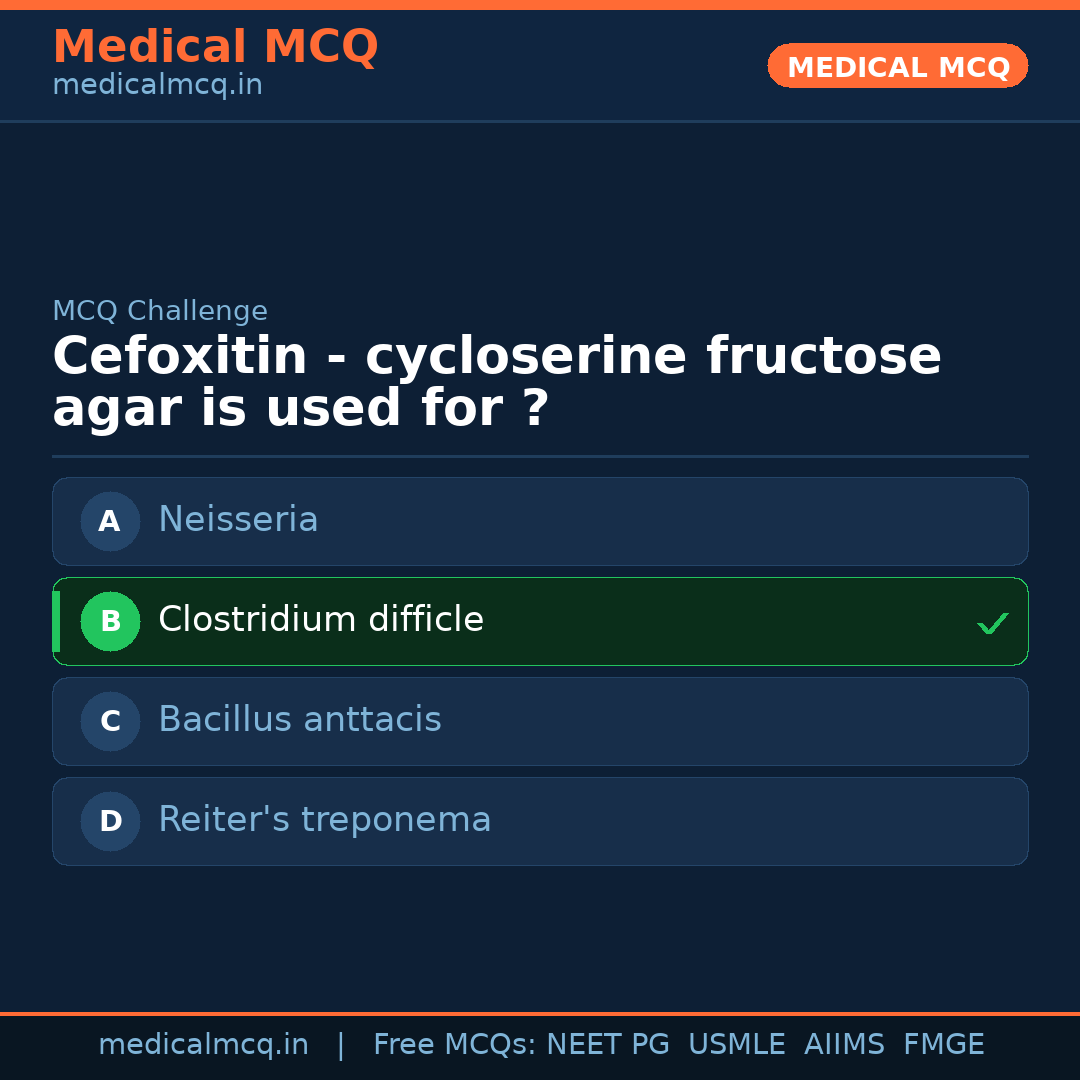Viewport: 1080px width, 1080px height.
Task: Click the letter D circle icon
Action: (x=110, y=821)
